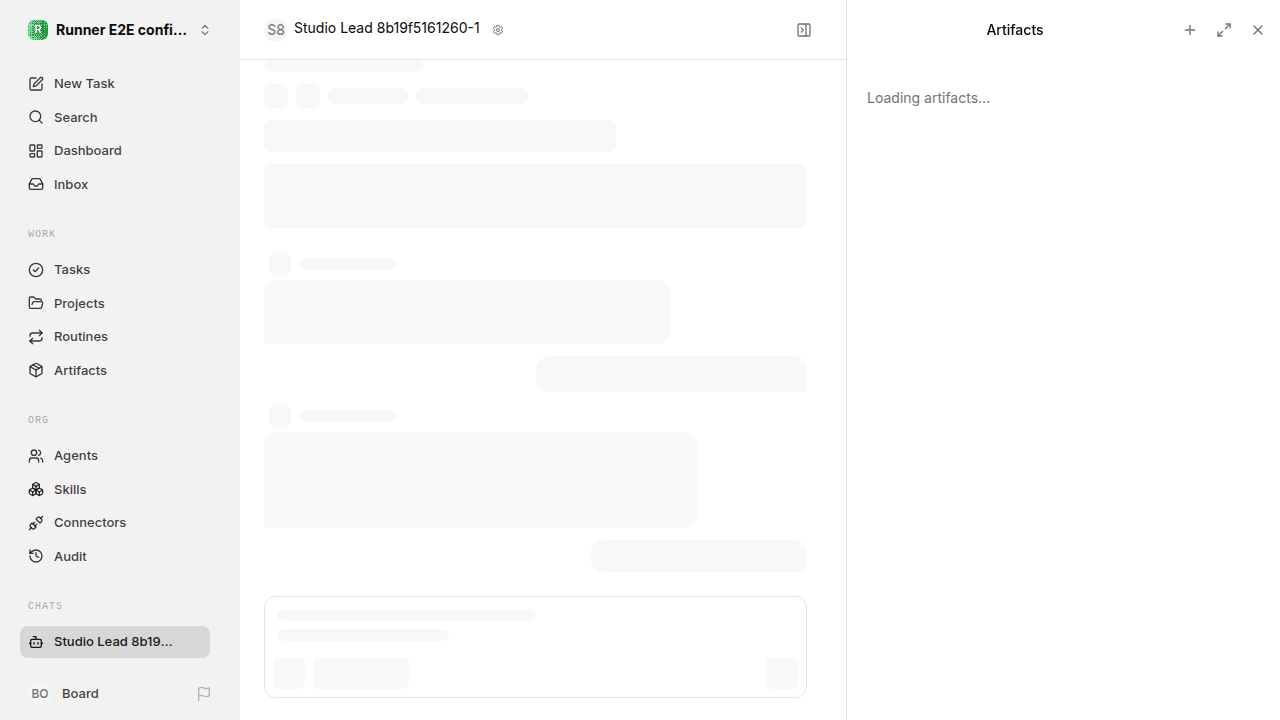Click the Connectors plug icon
1280x720 pixels.
36,523
